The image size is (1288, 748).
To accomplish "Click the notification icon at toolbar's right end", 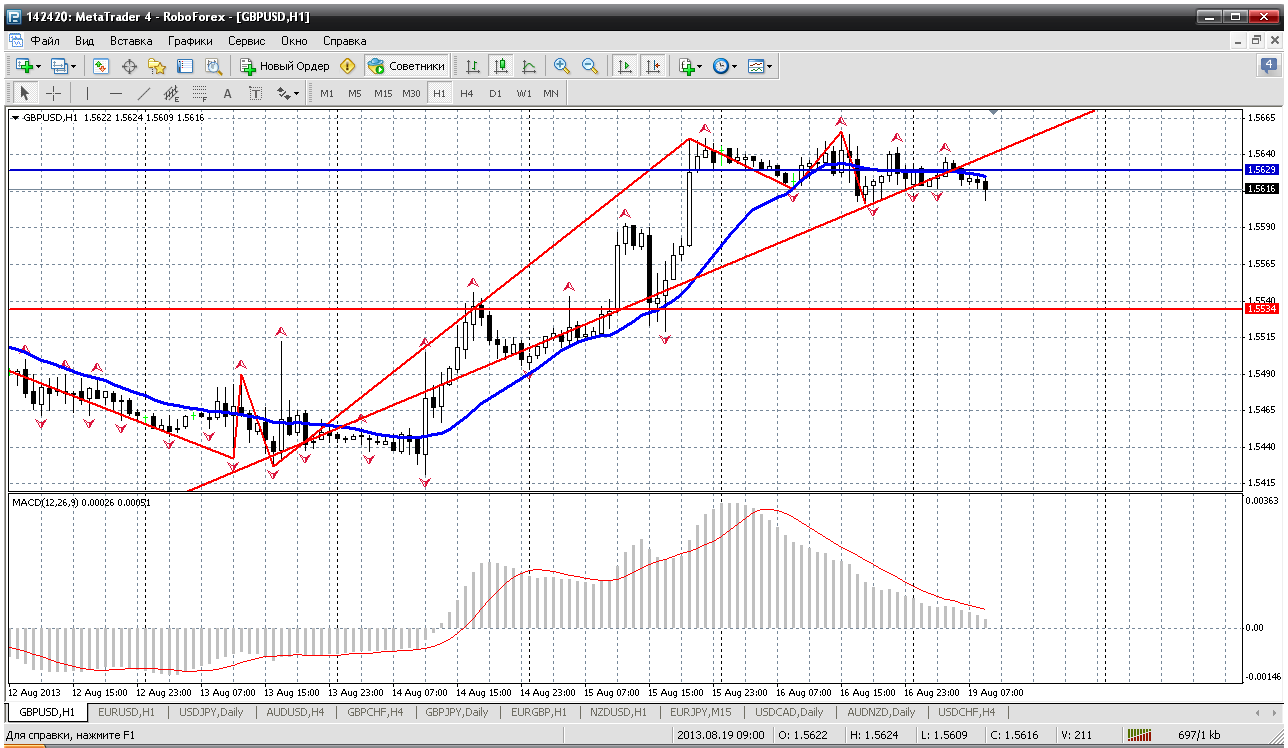I will coord(1268,66).
